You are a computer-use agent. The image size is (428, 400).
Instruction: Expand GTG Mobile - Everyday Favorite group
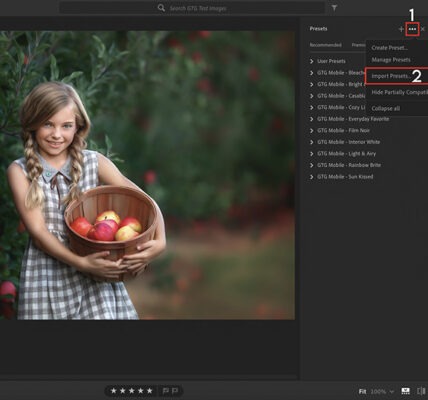click(349, 119)
